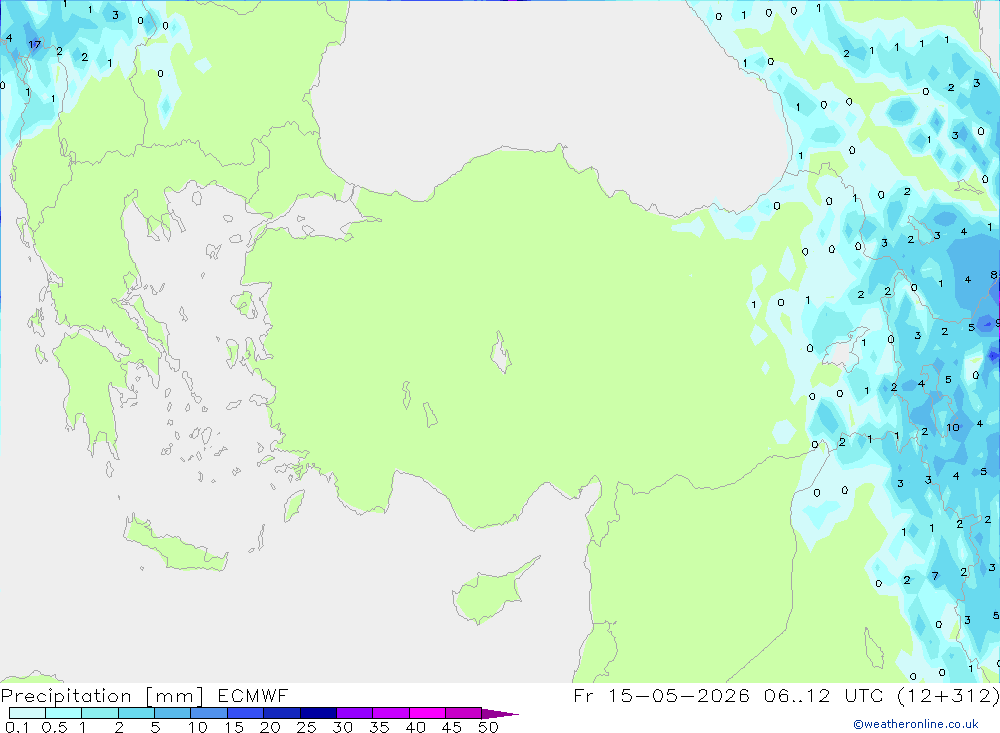This screenshot has width=1000, height=733.
Task: Click the purple arrow tip above 50
Action: 500,713
